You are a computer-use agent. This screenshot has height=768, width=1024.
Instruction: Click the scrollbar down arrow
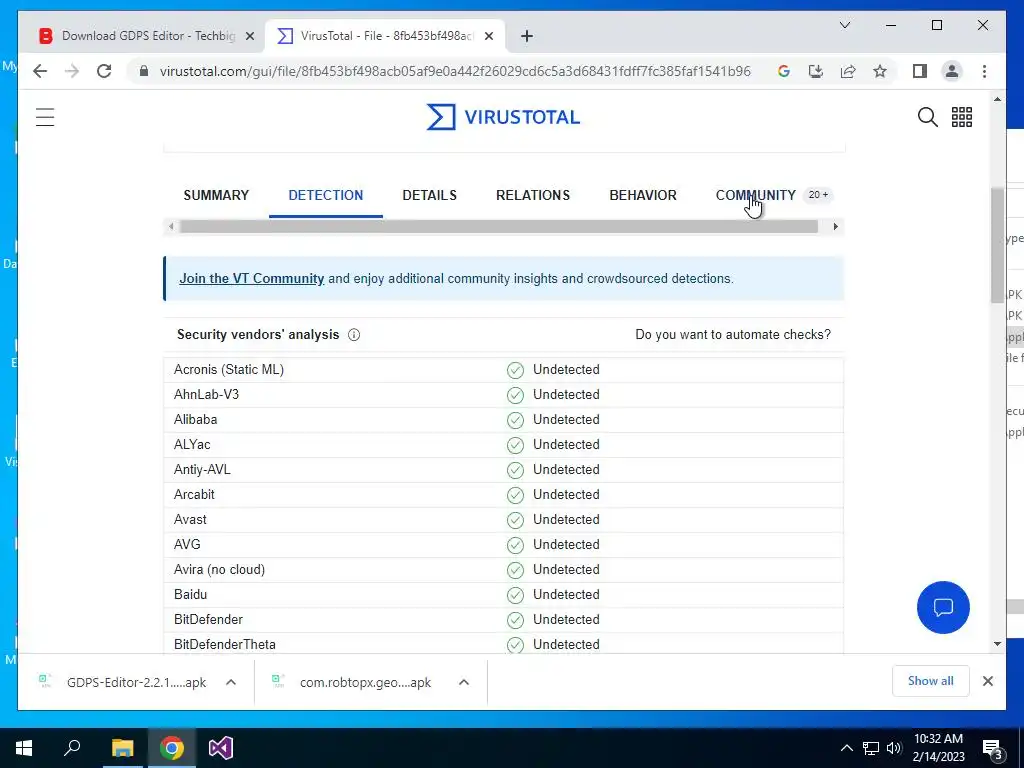point(997,644)
